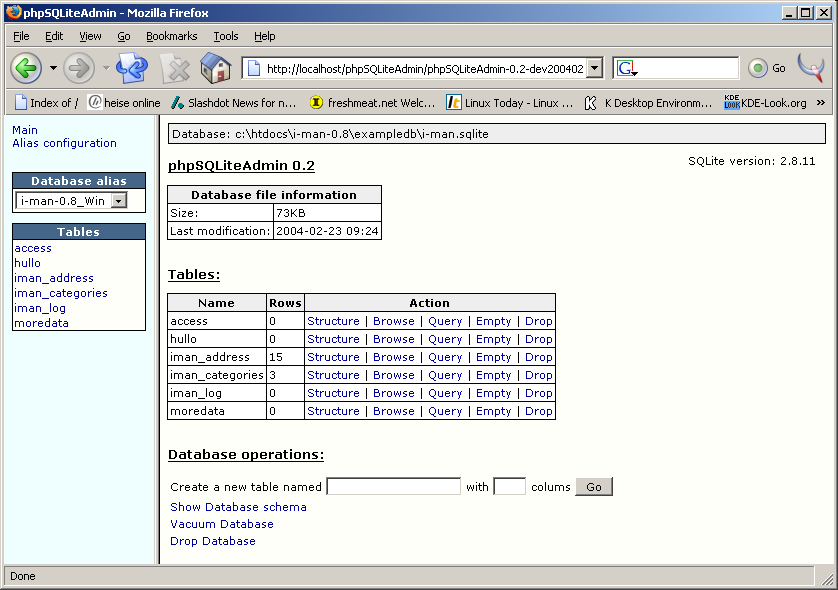
Task: Click Show Database schema
Action: coord(238,507)
